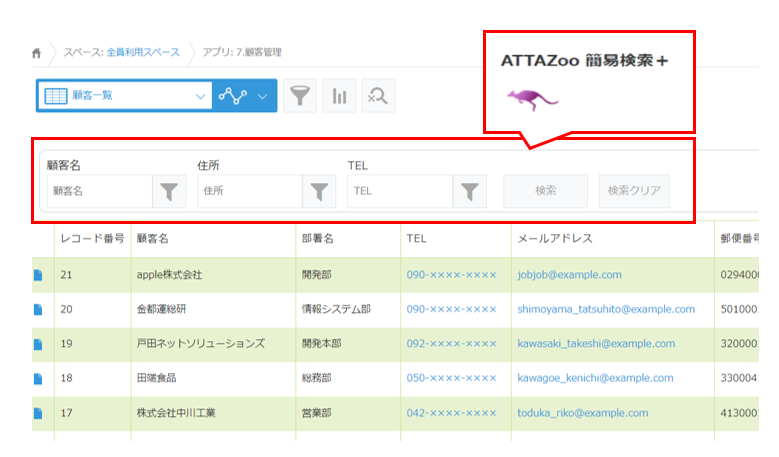Click into the 住所 search input

point(249,190)
